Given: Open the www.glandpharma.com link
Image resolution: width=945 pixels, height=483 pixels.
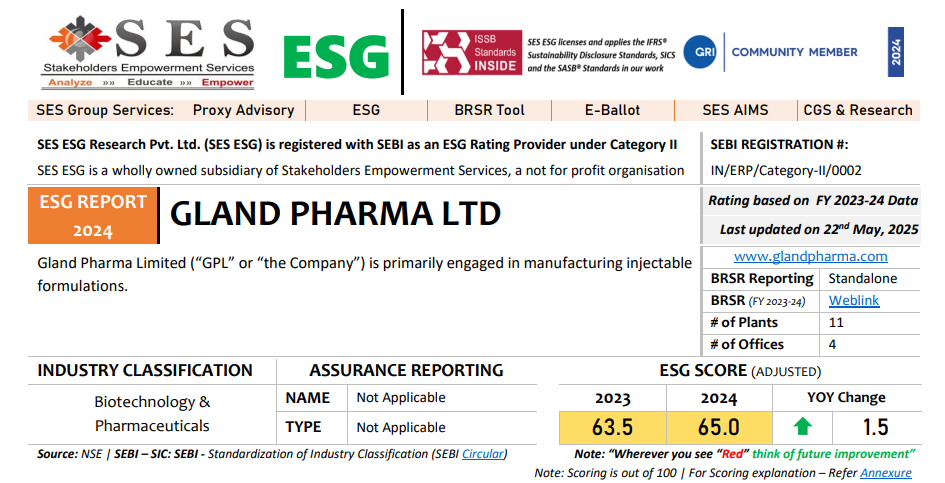Looking at the screenshot, I should [811, 256].
